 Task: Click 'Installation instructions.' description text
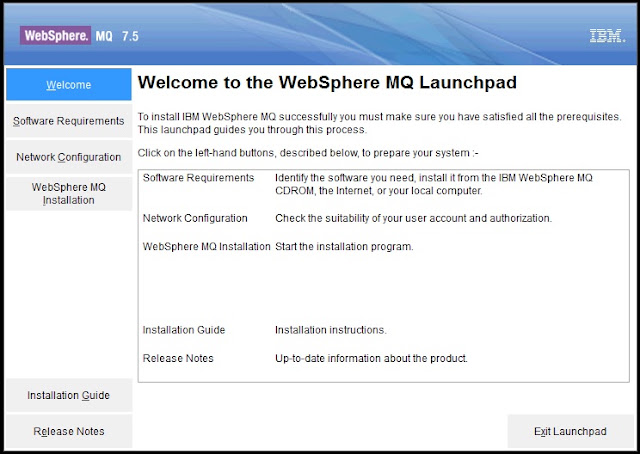[x=331, y=330]
